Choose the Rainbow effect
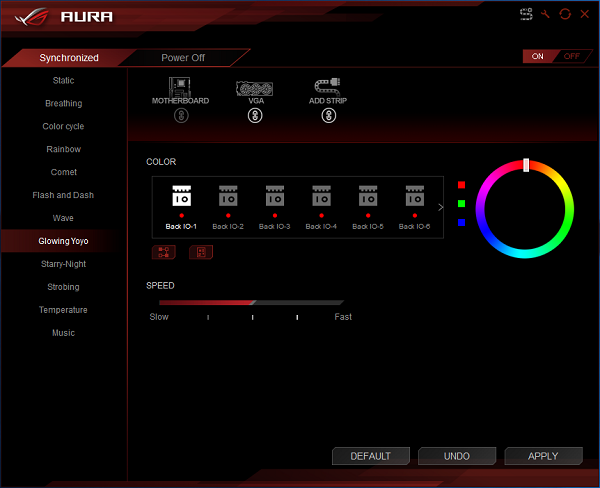This screenshot has height=488, width=600. (64, 149)
